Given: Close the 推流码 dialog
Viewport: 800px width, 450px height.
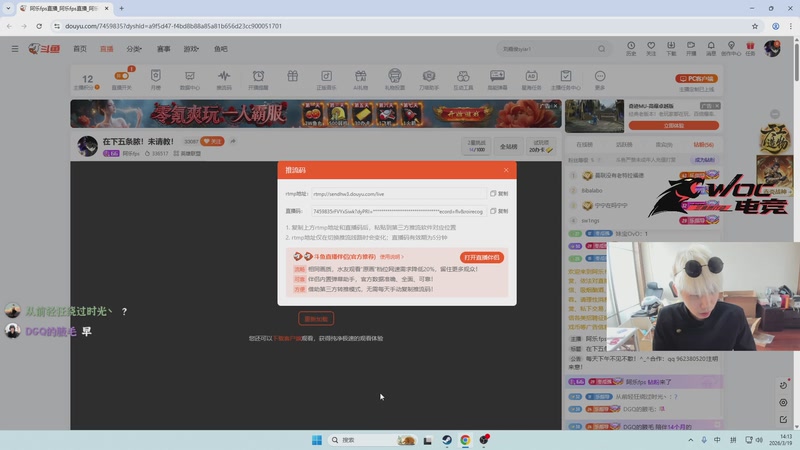Looking at the screenshot, I should [x=506, y=170].
